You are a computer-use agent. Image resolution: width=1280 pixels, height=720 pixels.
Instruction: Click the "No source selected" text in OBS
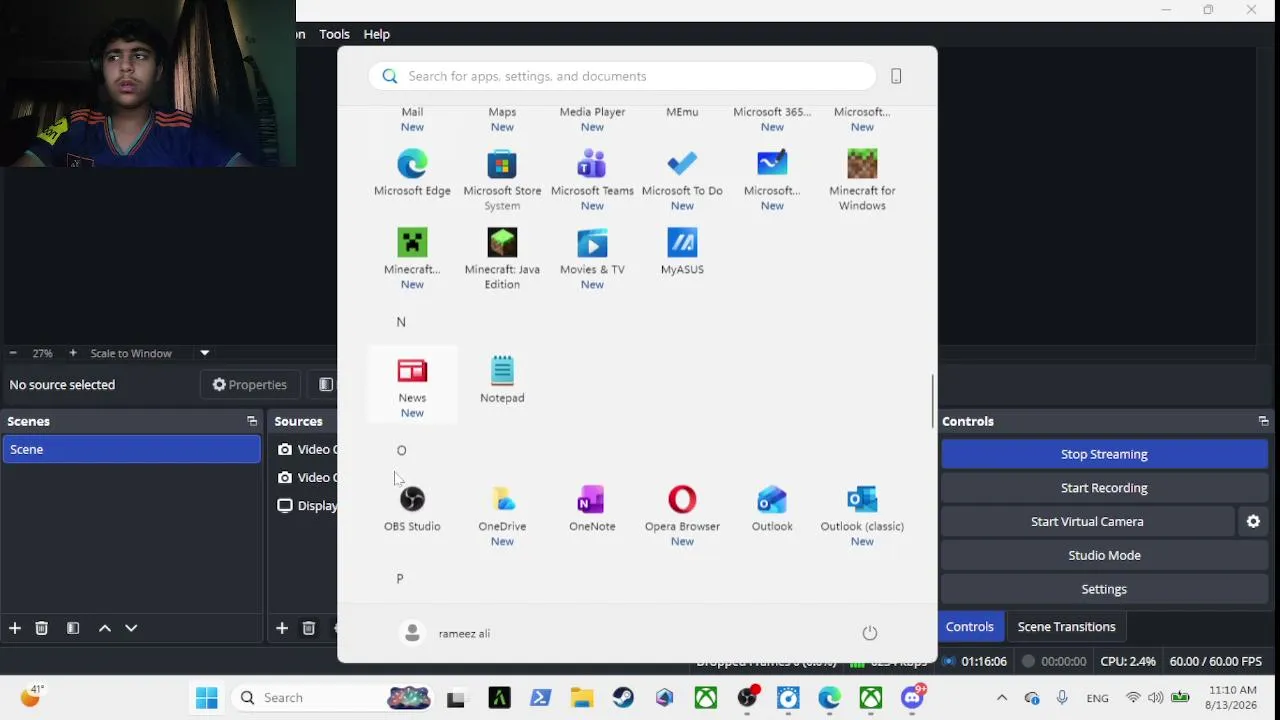point(62,385)
